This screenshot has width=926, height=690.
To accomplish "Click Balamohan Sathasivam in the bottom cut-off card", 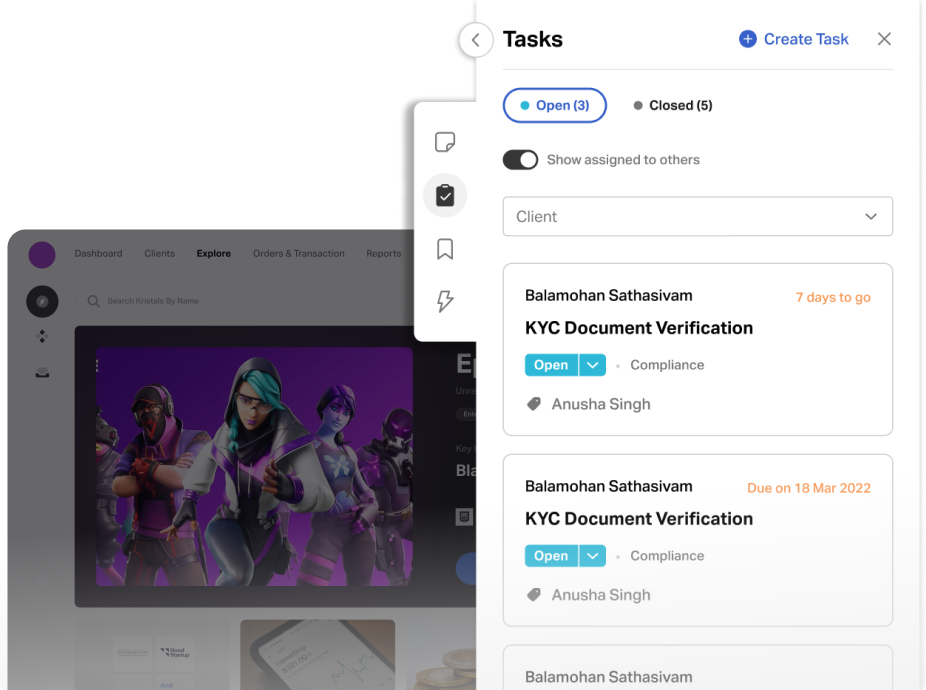I will pos(609,677).
